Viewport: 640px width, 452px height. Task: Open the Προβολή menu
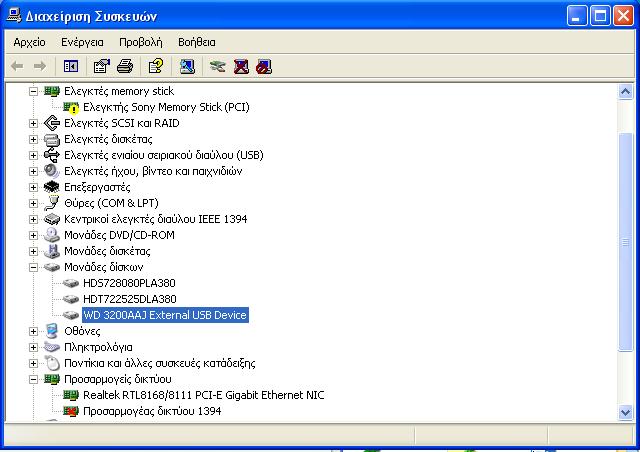141,42
